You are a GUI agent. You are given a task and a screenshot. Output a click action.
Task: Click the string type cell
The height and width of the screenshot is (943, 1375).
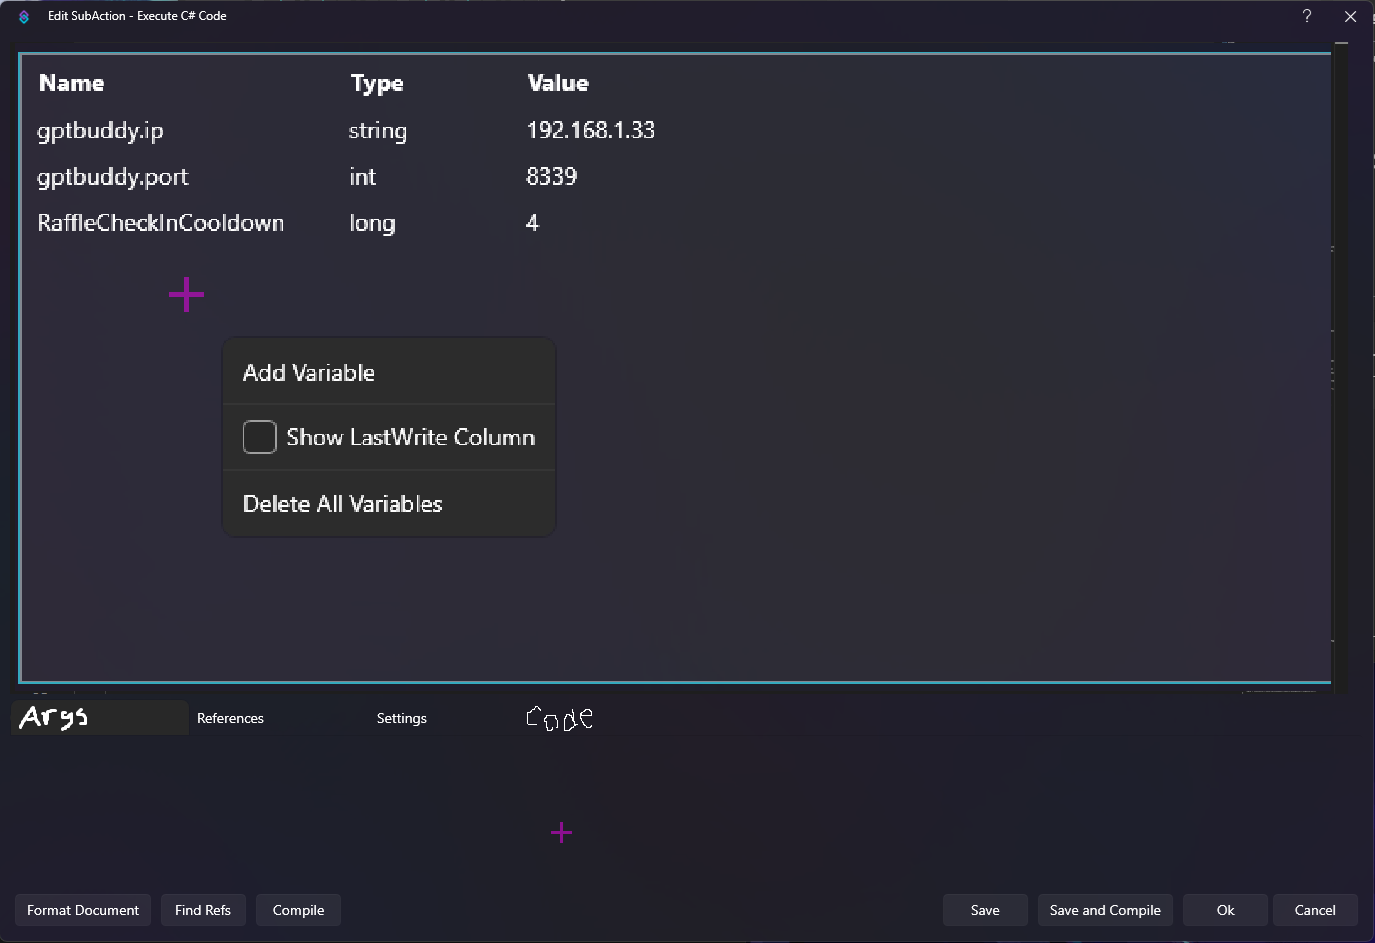(378, 131)
